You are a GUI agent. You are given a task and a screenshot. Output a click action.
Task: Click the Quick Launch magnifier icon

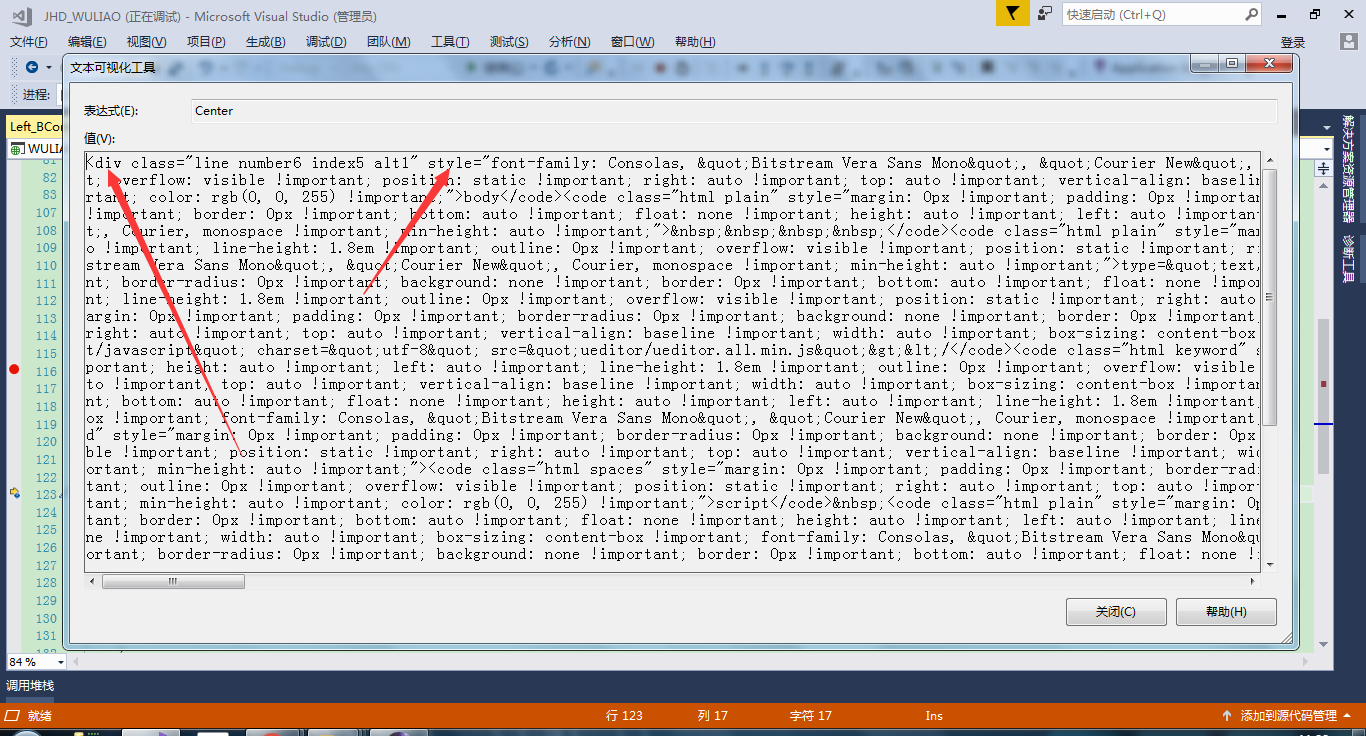coord(1252,14)
